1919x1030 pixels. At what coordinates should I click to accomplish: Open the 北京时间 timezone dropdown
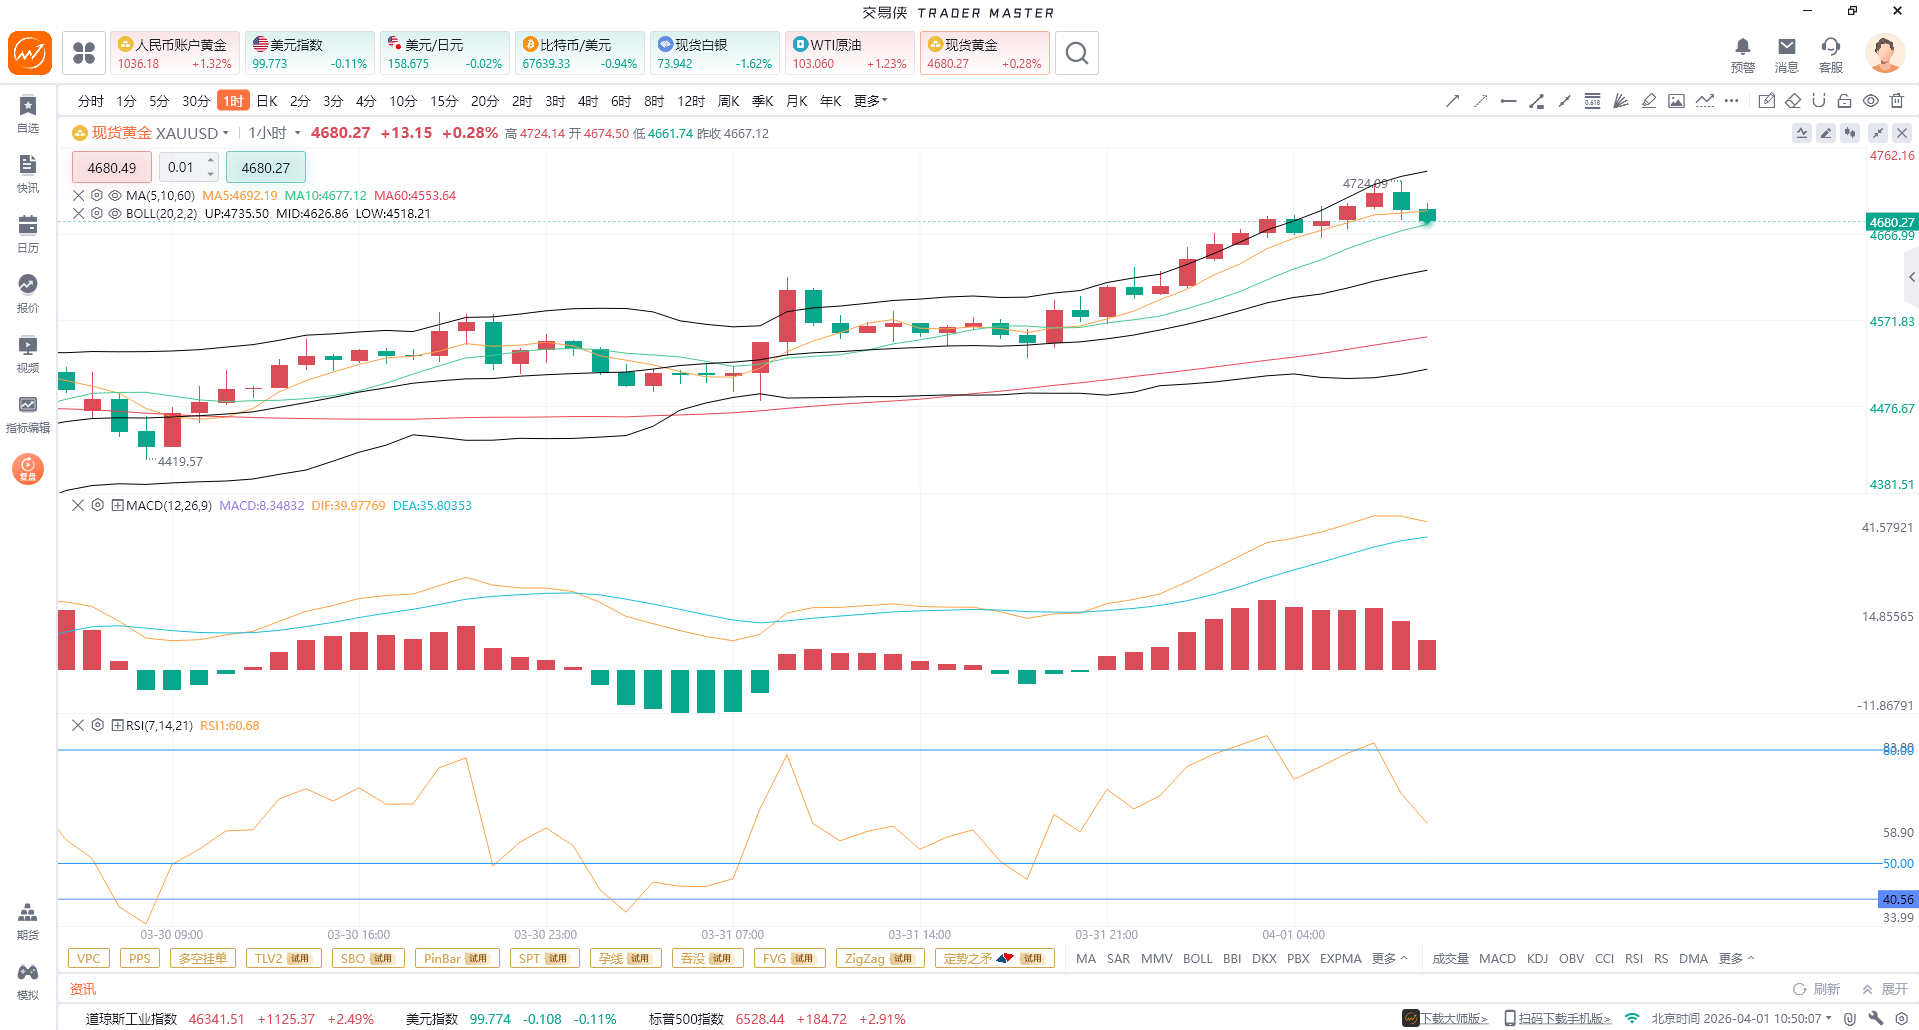[x=1741, y=1019]
